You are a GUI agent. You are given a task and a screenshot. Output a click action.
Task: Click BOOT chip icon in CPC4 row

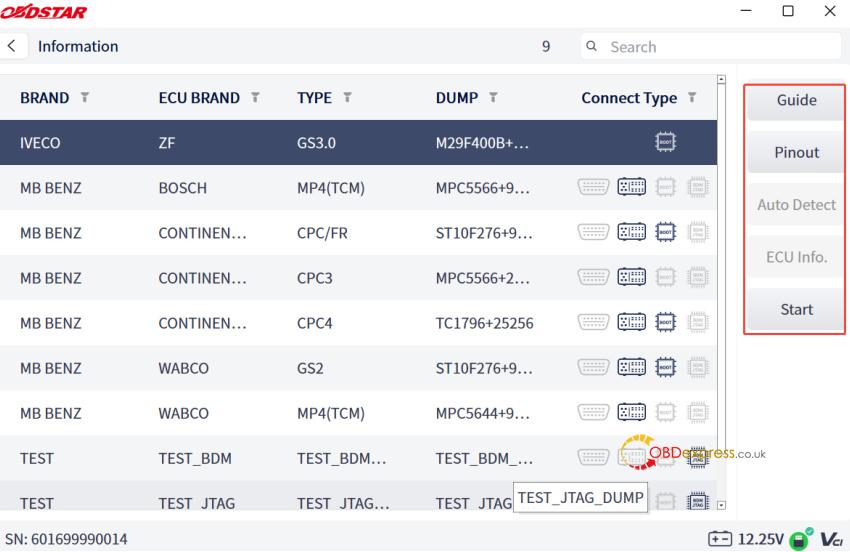pyautogui.click(x=665, y=322)
